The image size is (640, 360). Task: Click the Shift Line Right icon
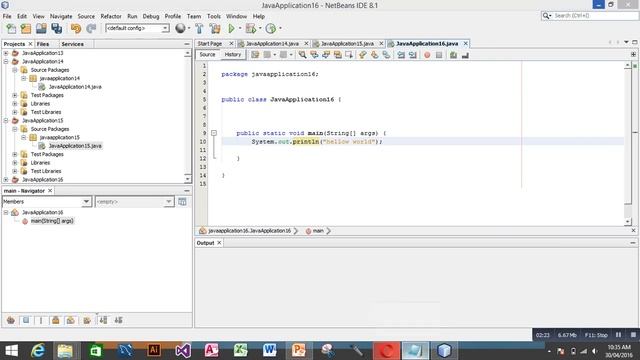pyautogui.click(x=413, y=55)
